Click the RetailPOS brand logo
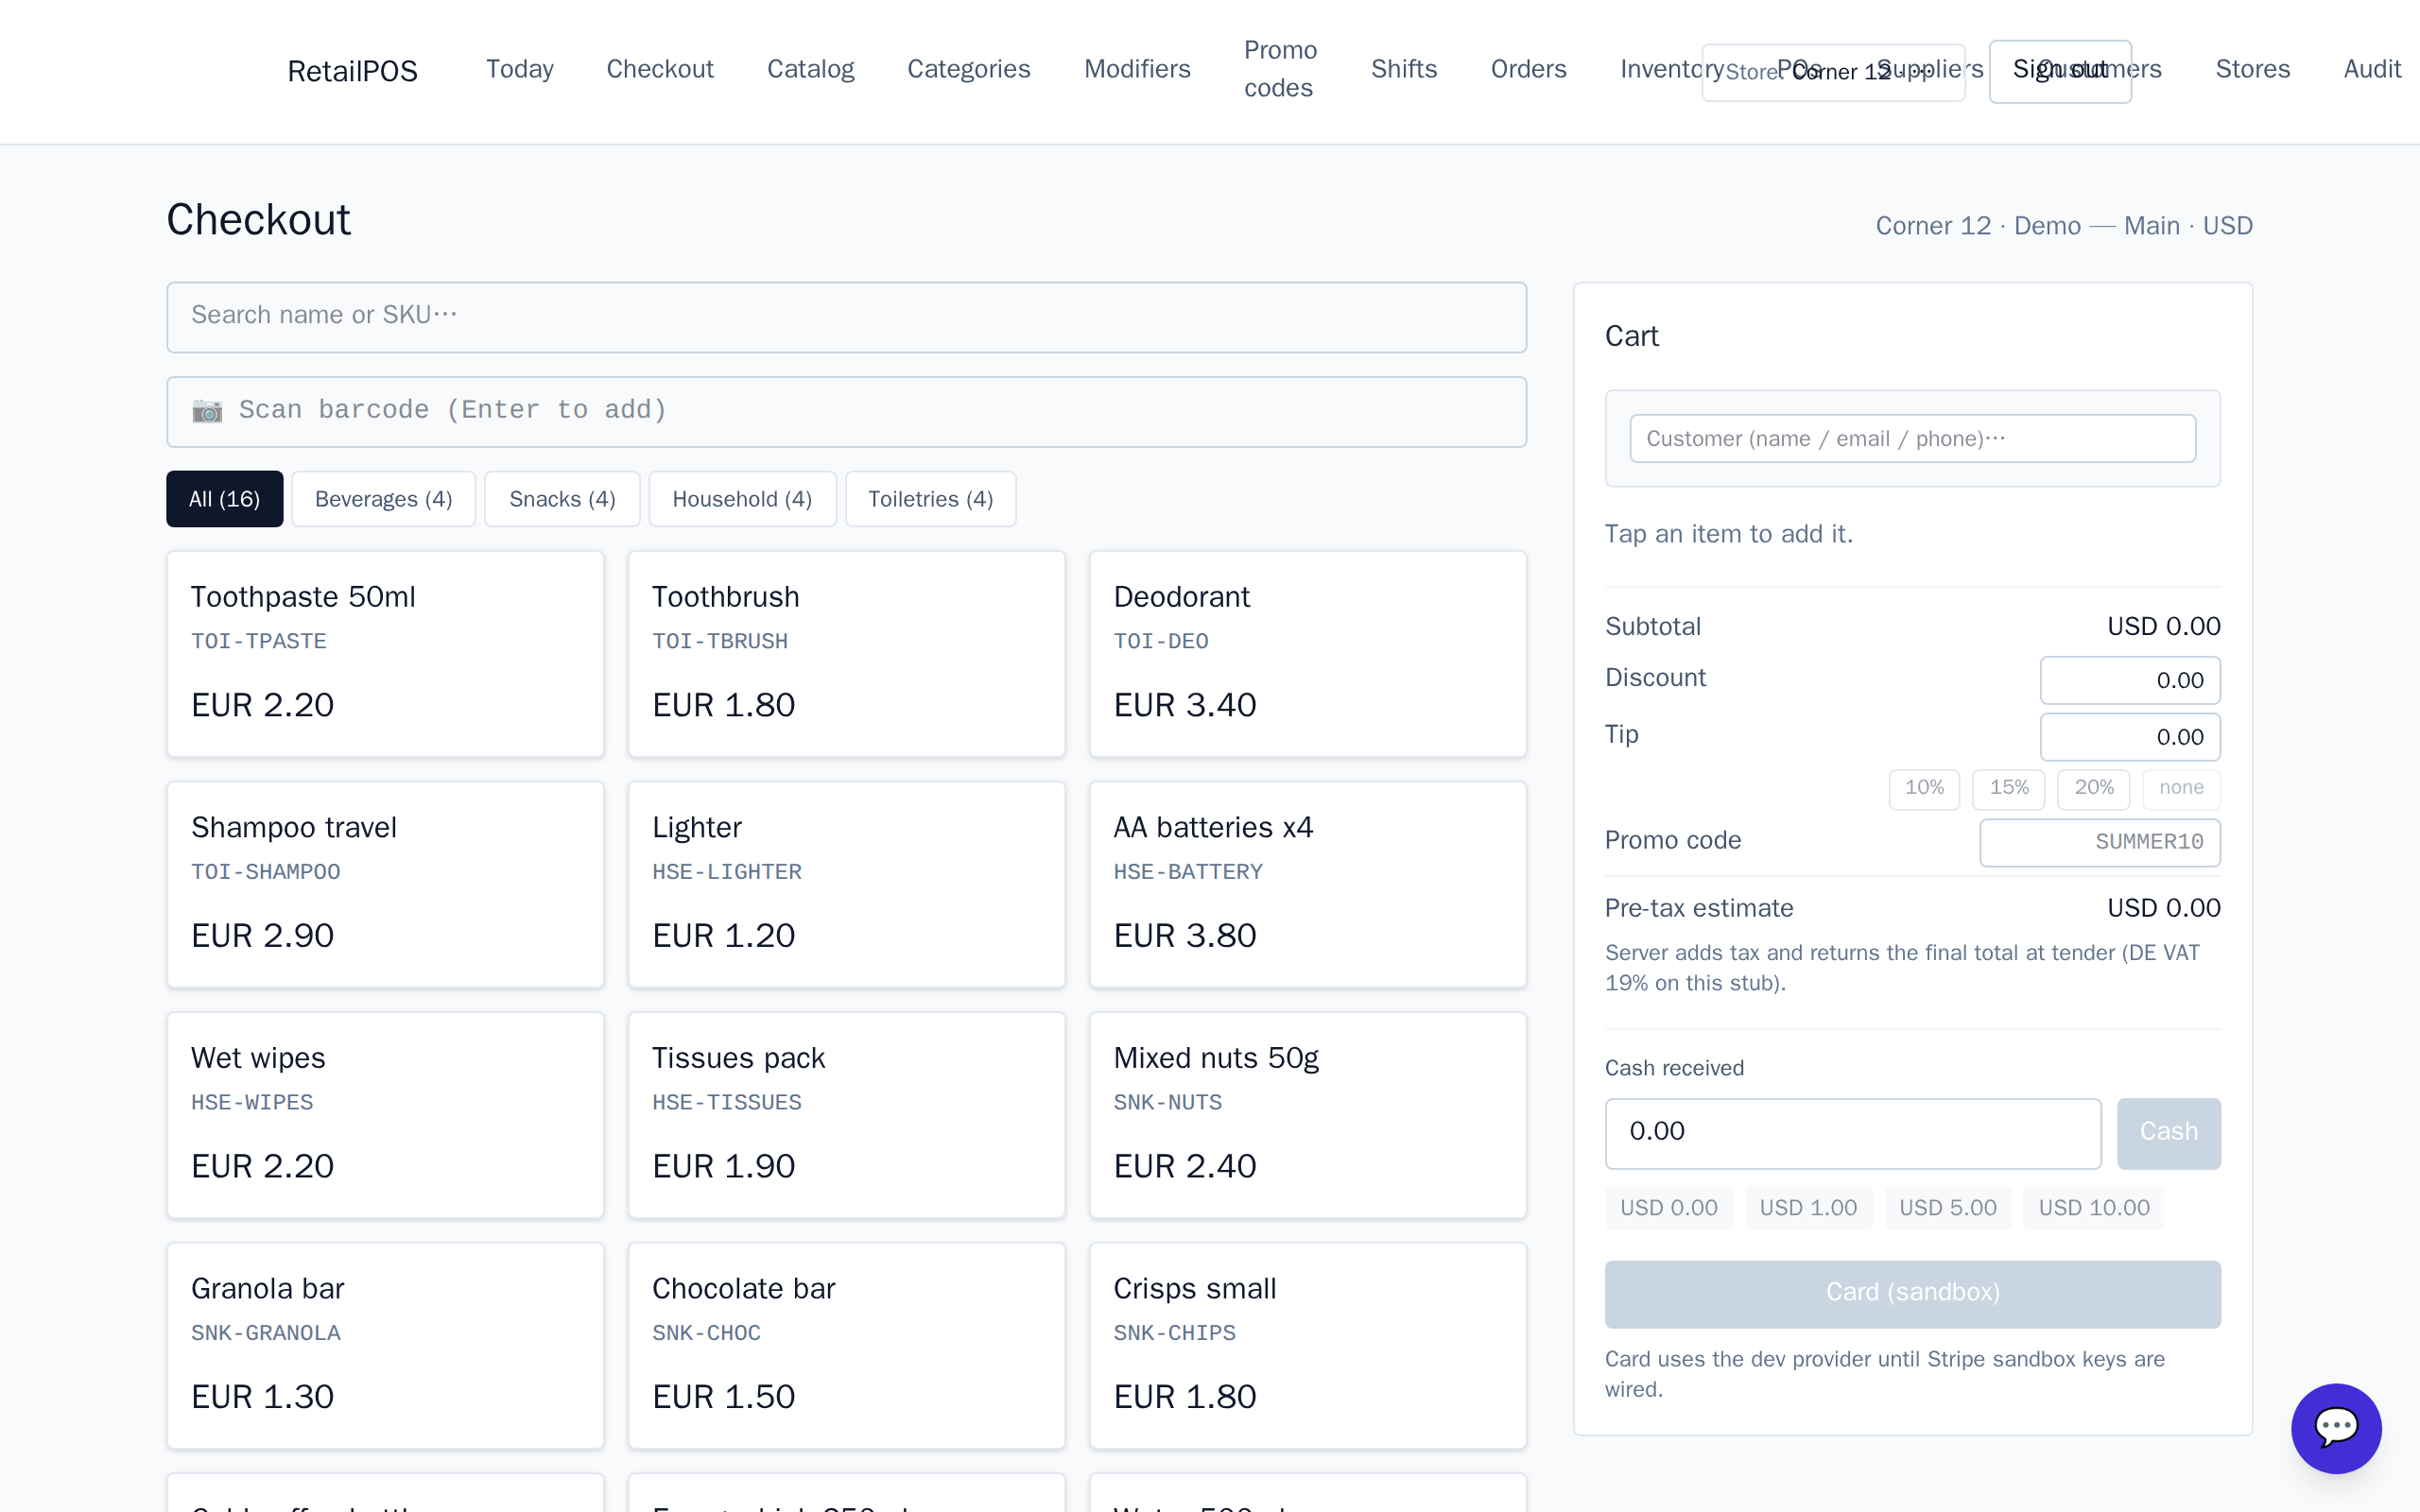 tap(352, 71)
